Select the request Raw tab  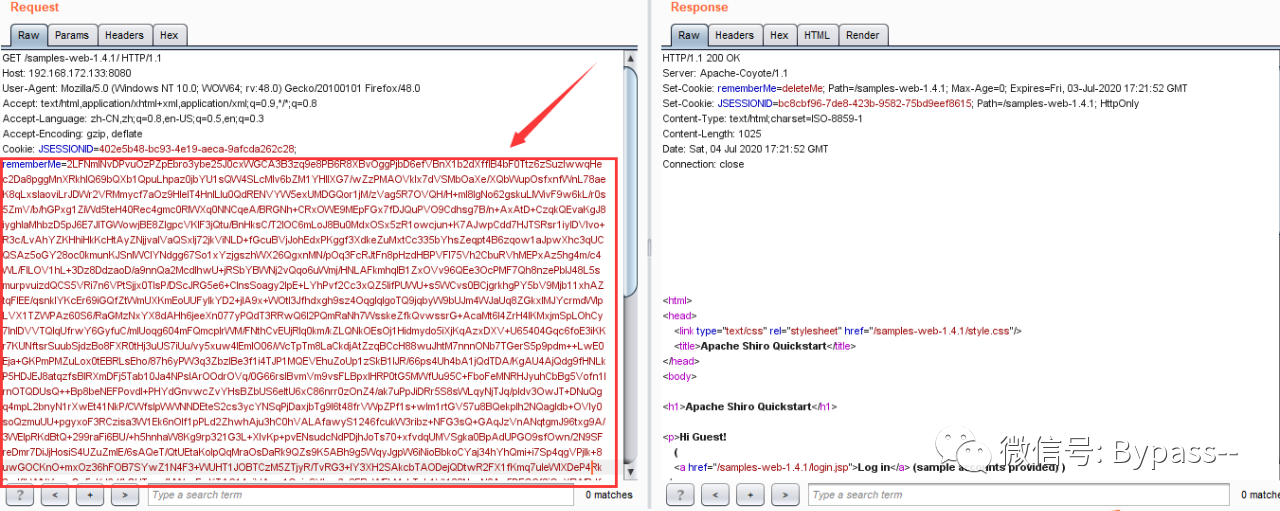(29, 35)
